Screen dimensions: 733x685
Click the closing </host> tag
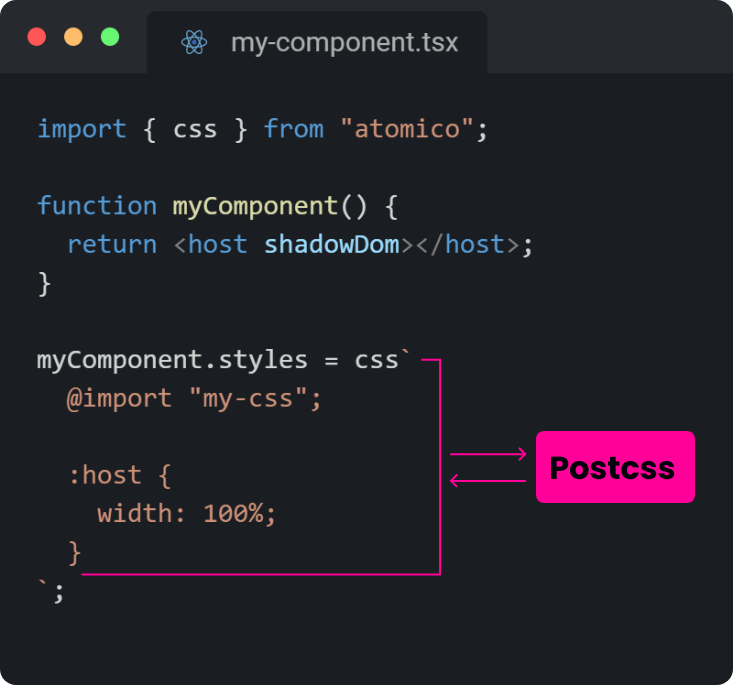tap(467, 245)
